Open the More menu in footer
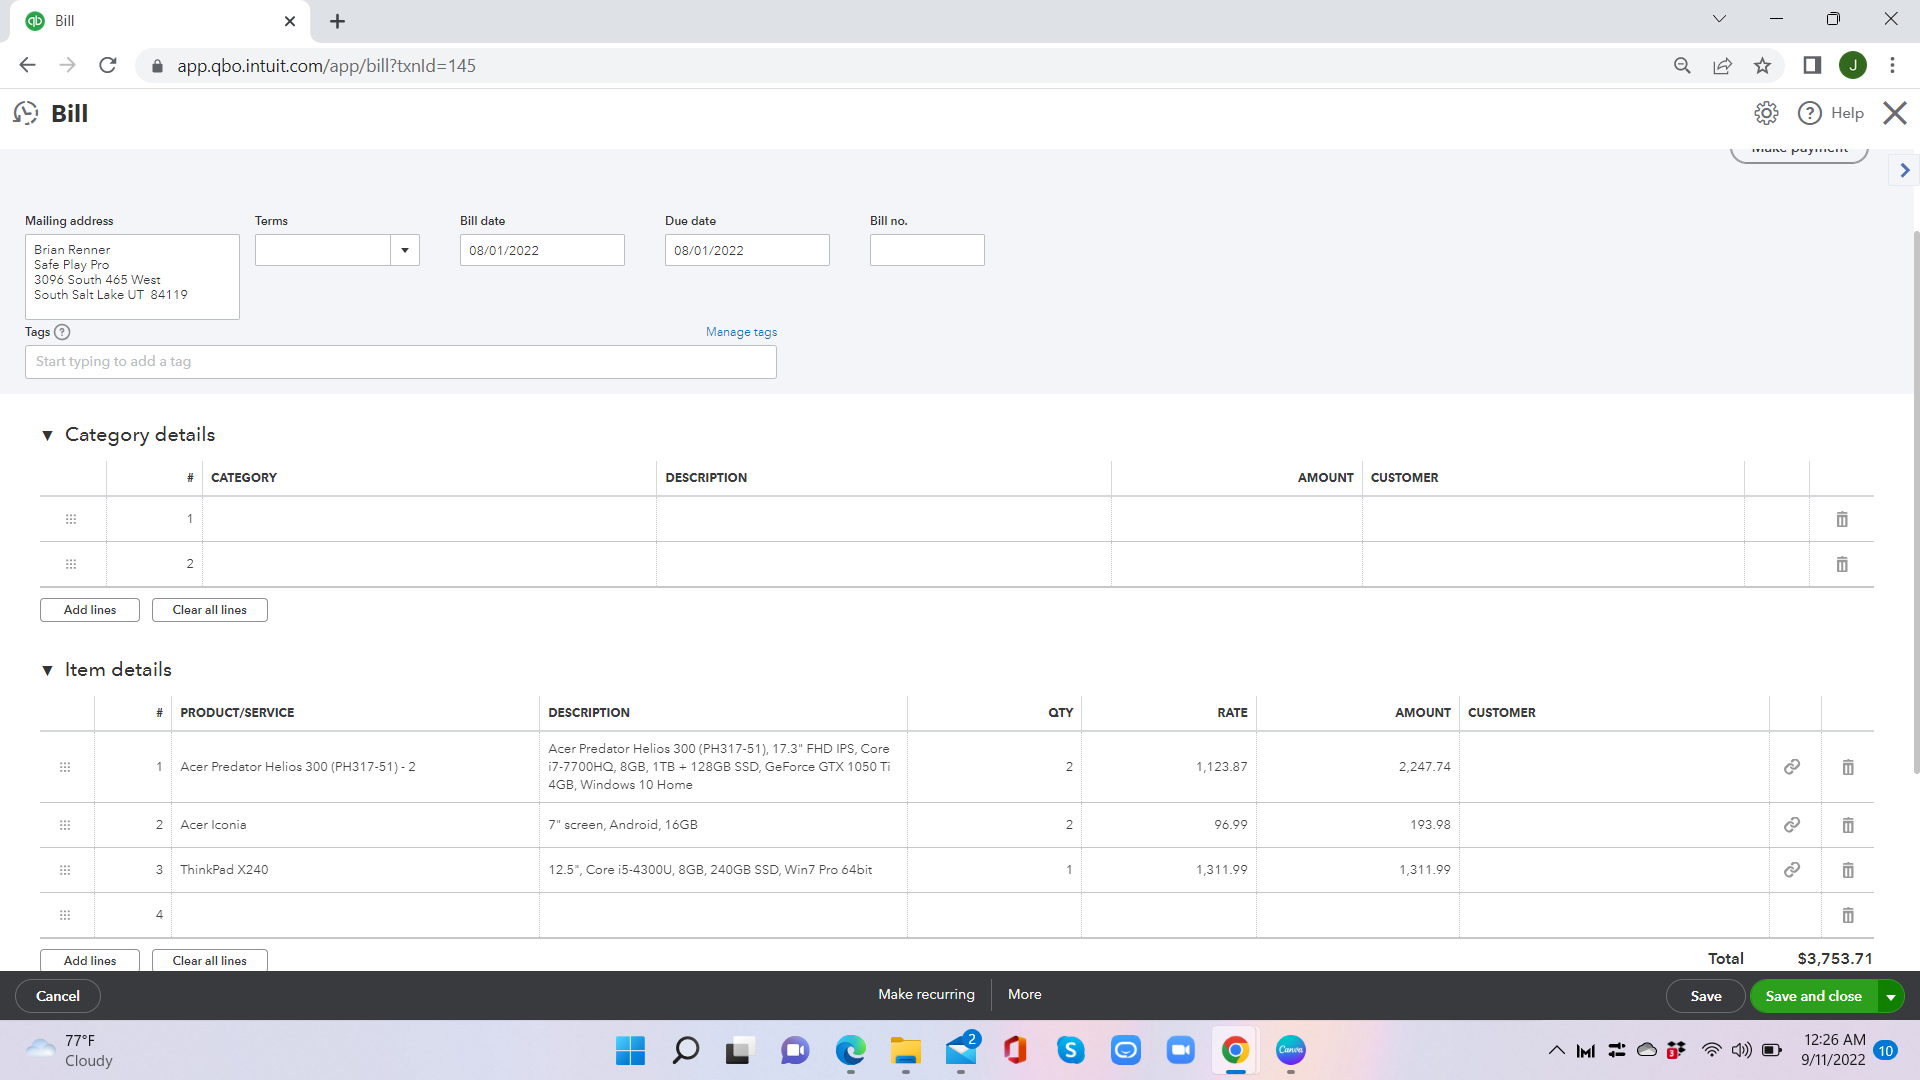The height and width of the screenshot is (1080, 1920). click(1024, 994)
